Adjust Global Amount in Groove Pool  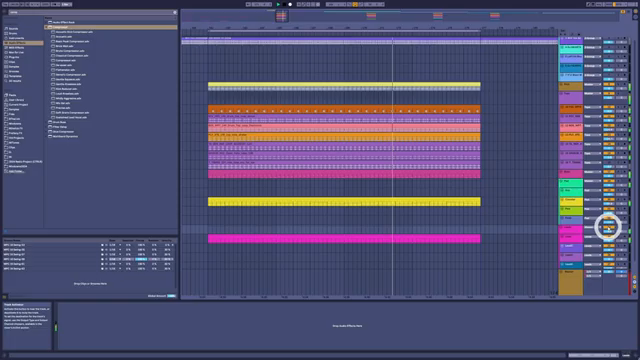pos(171,296)
